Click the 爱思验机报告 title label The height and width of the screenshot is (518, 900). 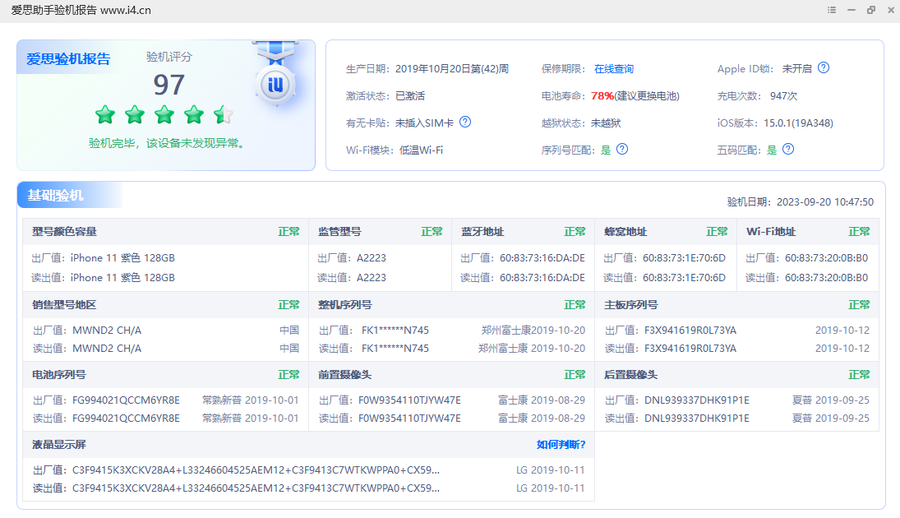(x=68, y=59)
